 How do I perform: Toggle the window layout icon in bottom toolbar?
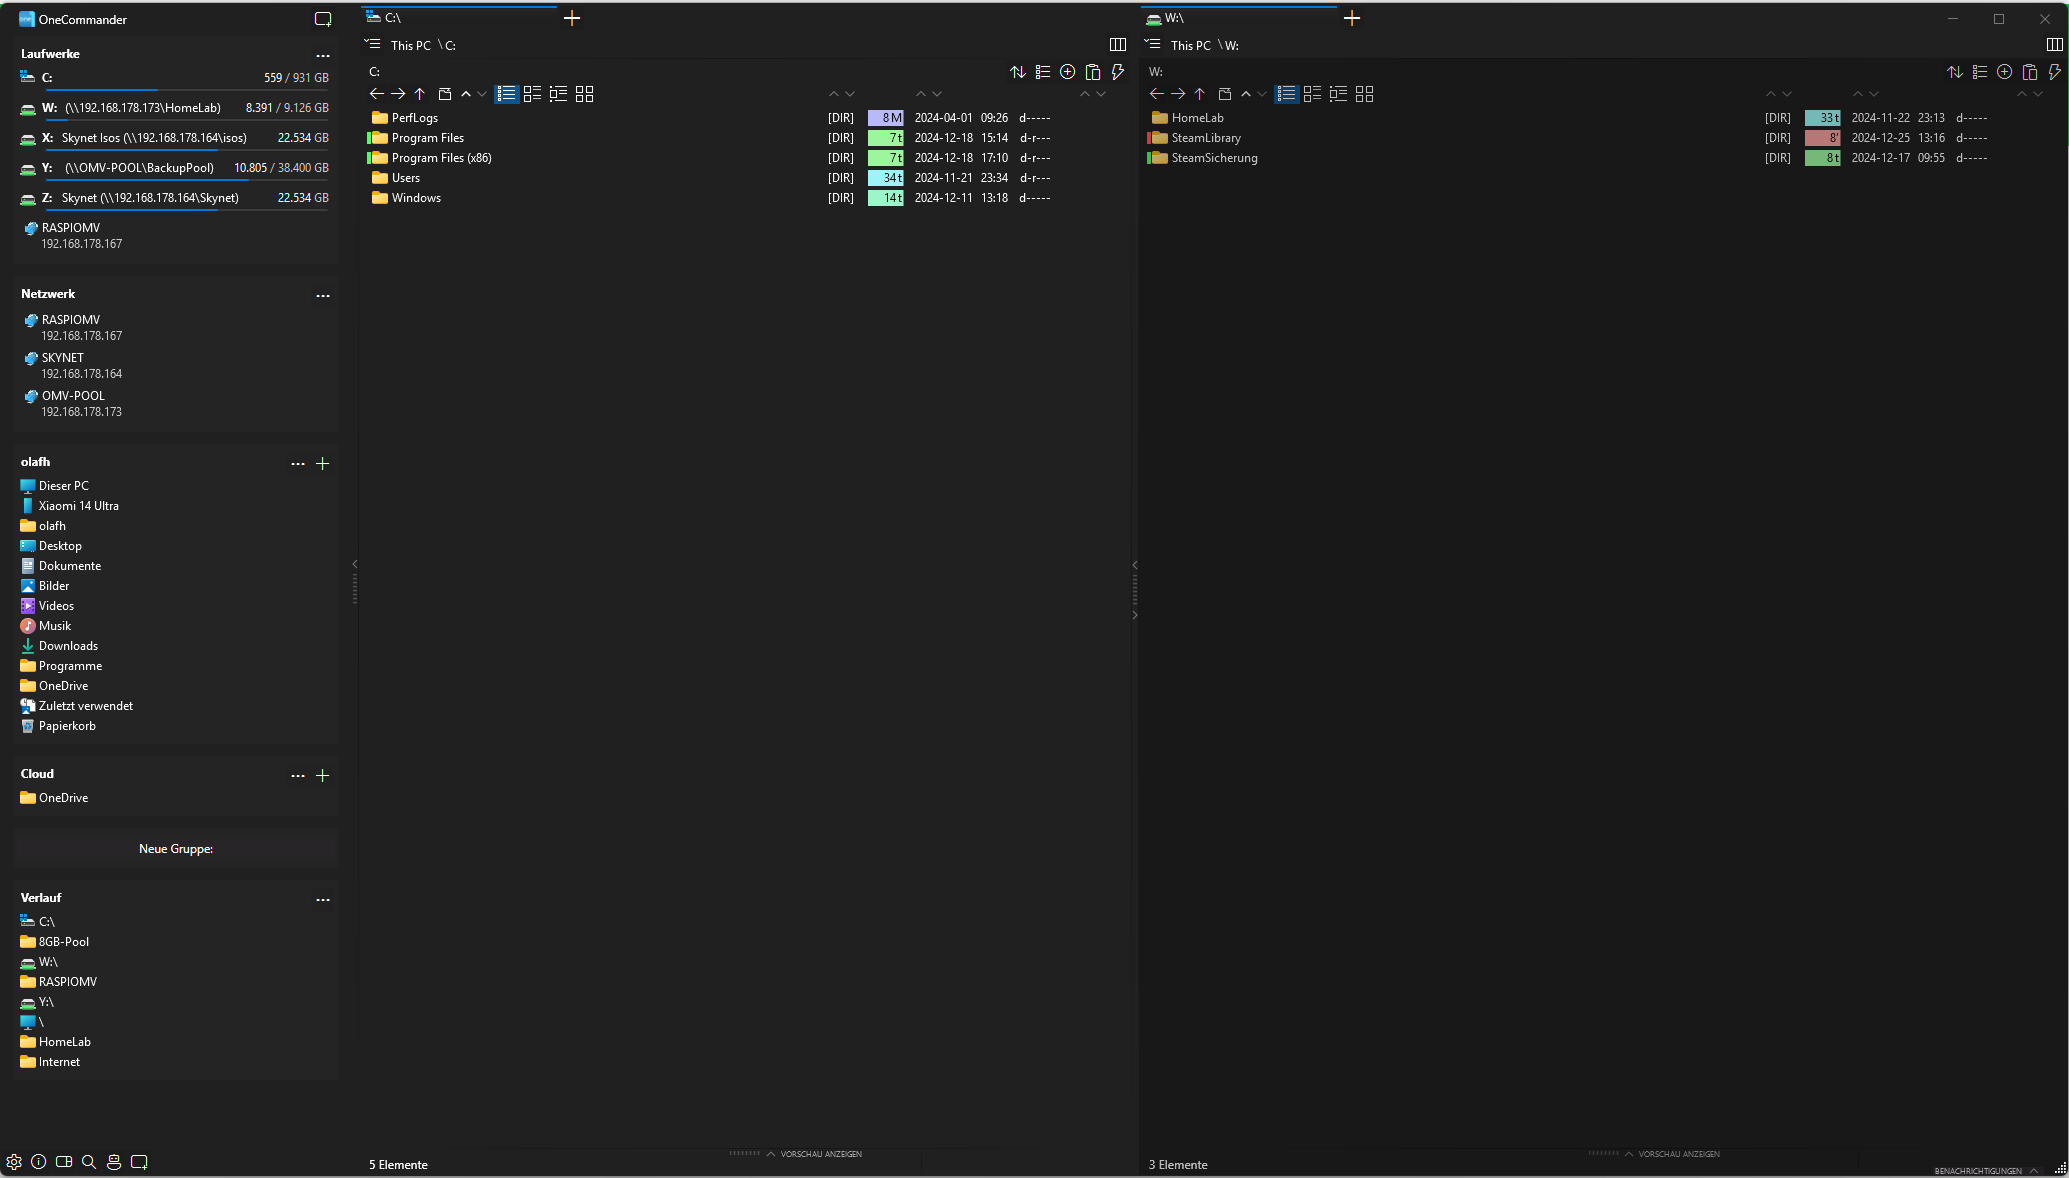pyautogui.click(x=64, y=1162)
